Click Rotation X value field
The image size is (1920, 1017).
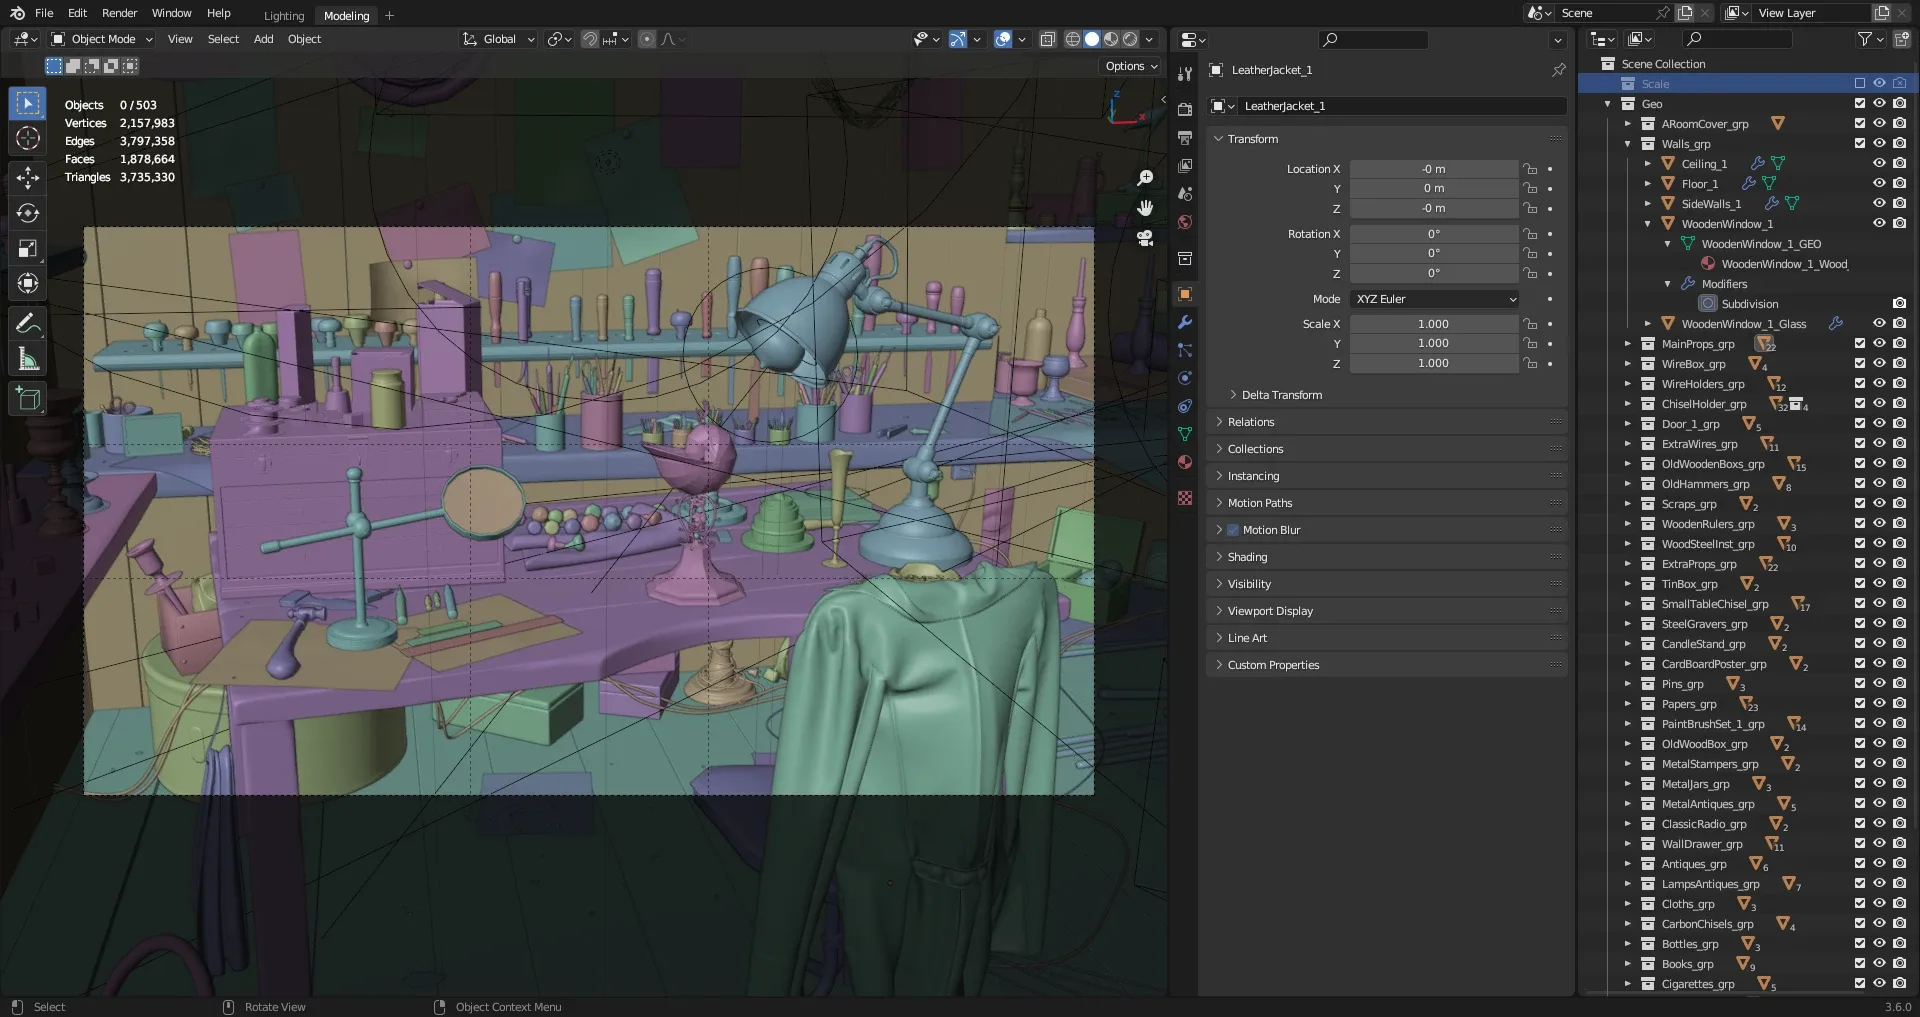pos(1434,234)
